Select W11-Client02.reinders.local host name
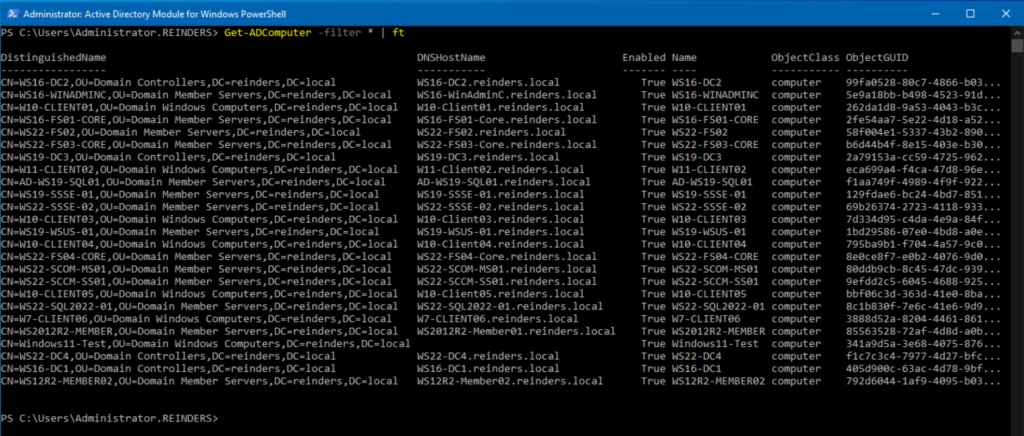This screenshot has height=436, width=1024. pyautogui.click(x=501, y=169)
